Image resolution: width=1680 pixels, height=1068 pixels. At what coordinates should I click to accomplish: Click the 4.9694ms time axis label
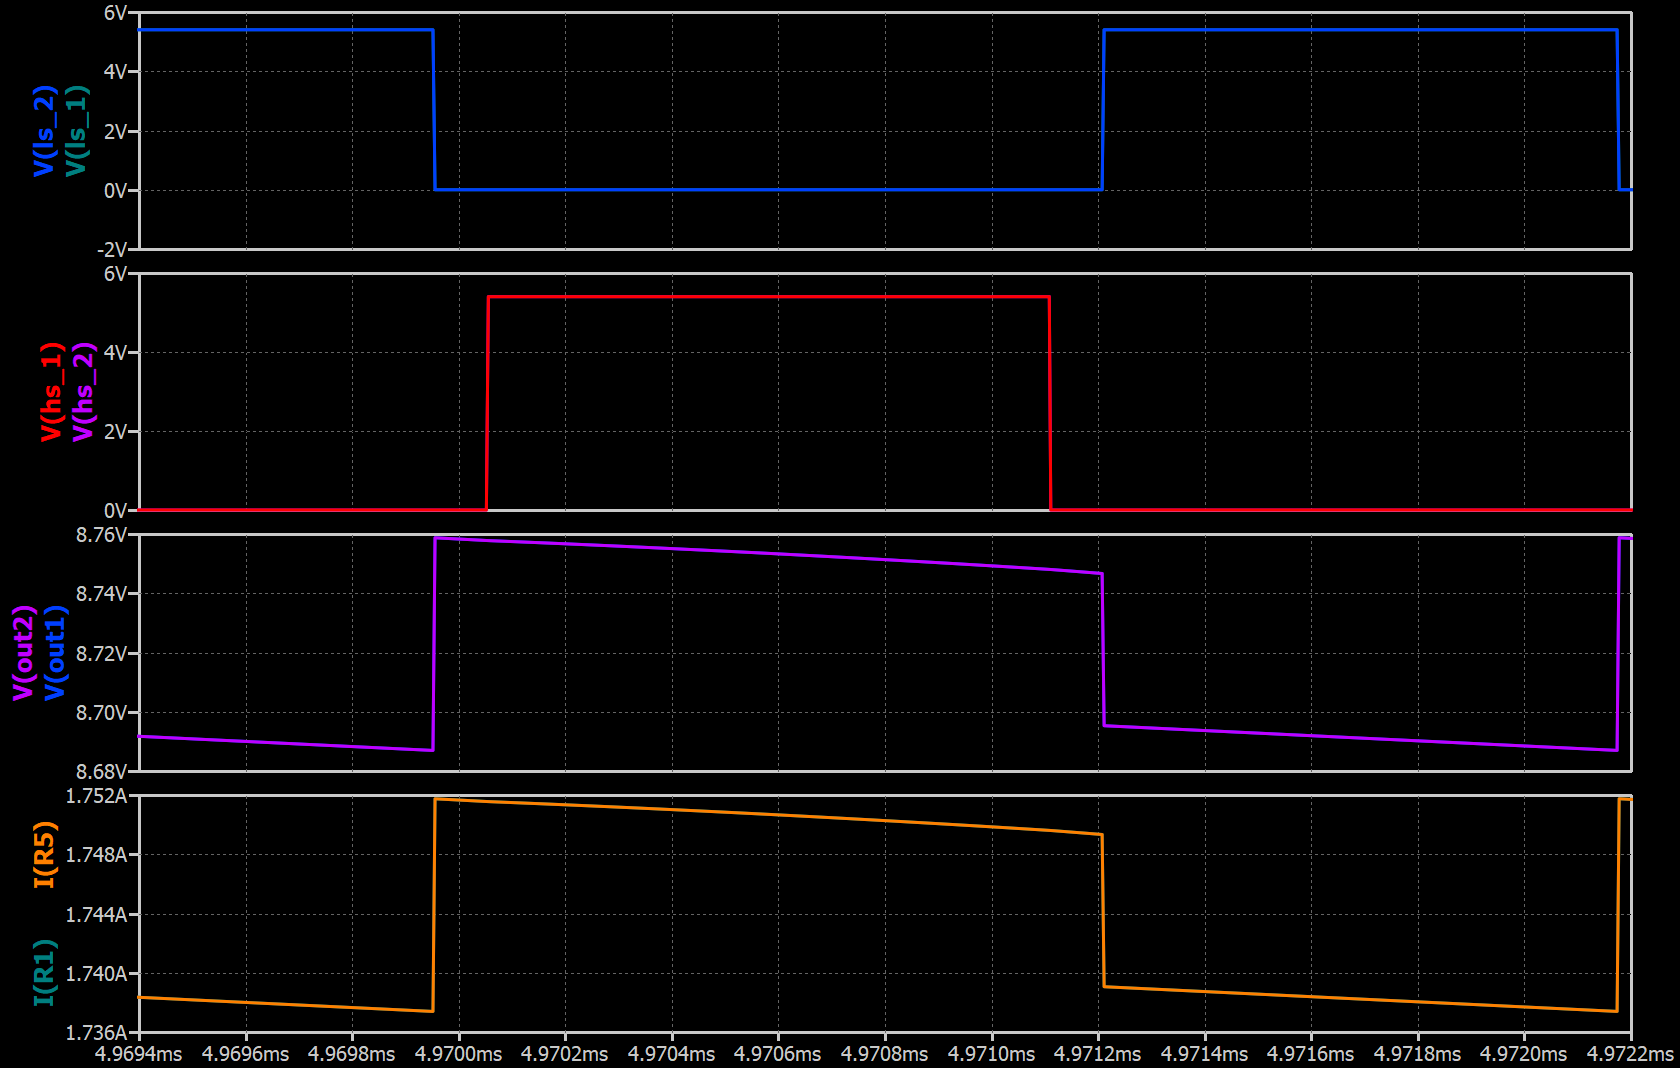pos(138,1054)
